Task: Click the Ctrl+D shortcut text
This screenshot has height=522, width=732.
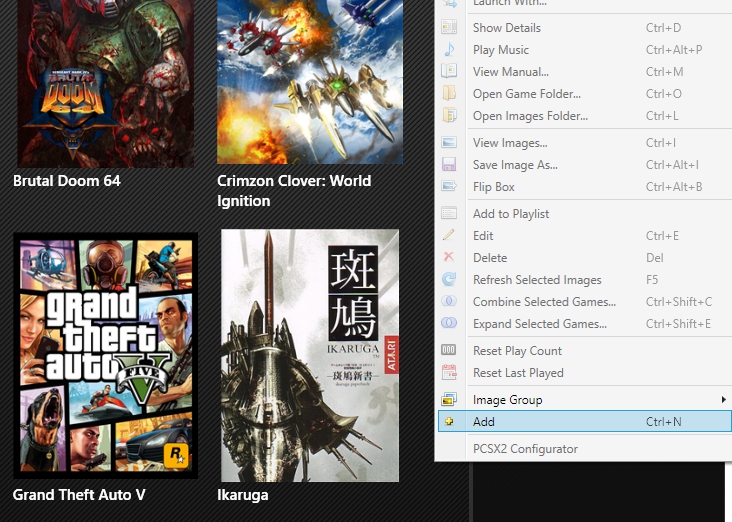Action: coord(663,28)
